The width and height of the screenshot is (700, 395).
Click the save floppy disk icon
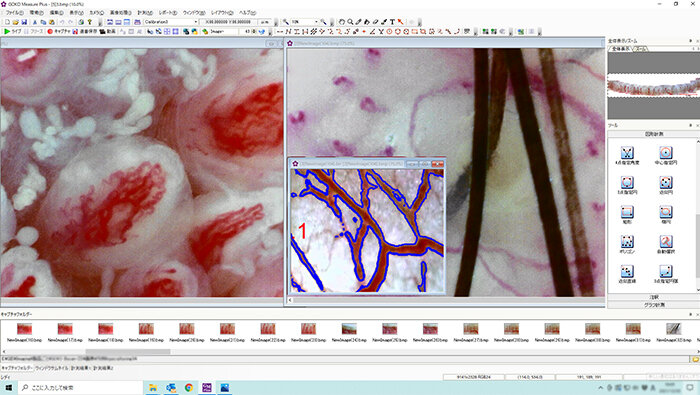(24, 22)
